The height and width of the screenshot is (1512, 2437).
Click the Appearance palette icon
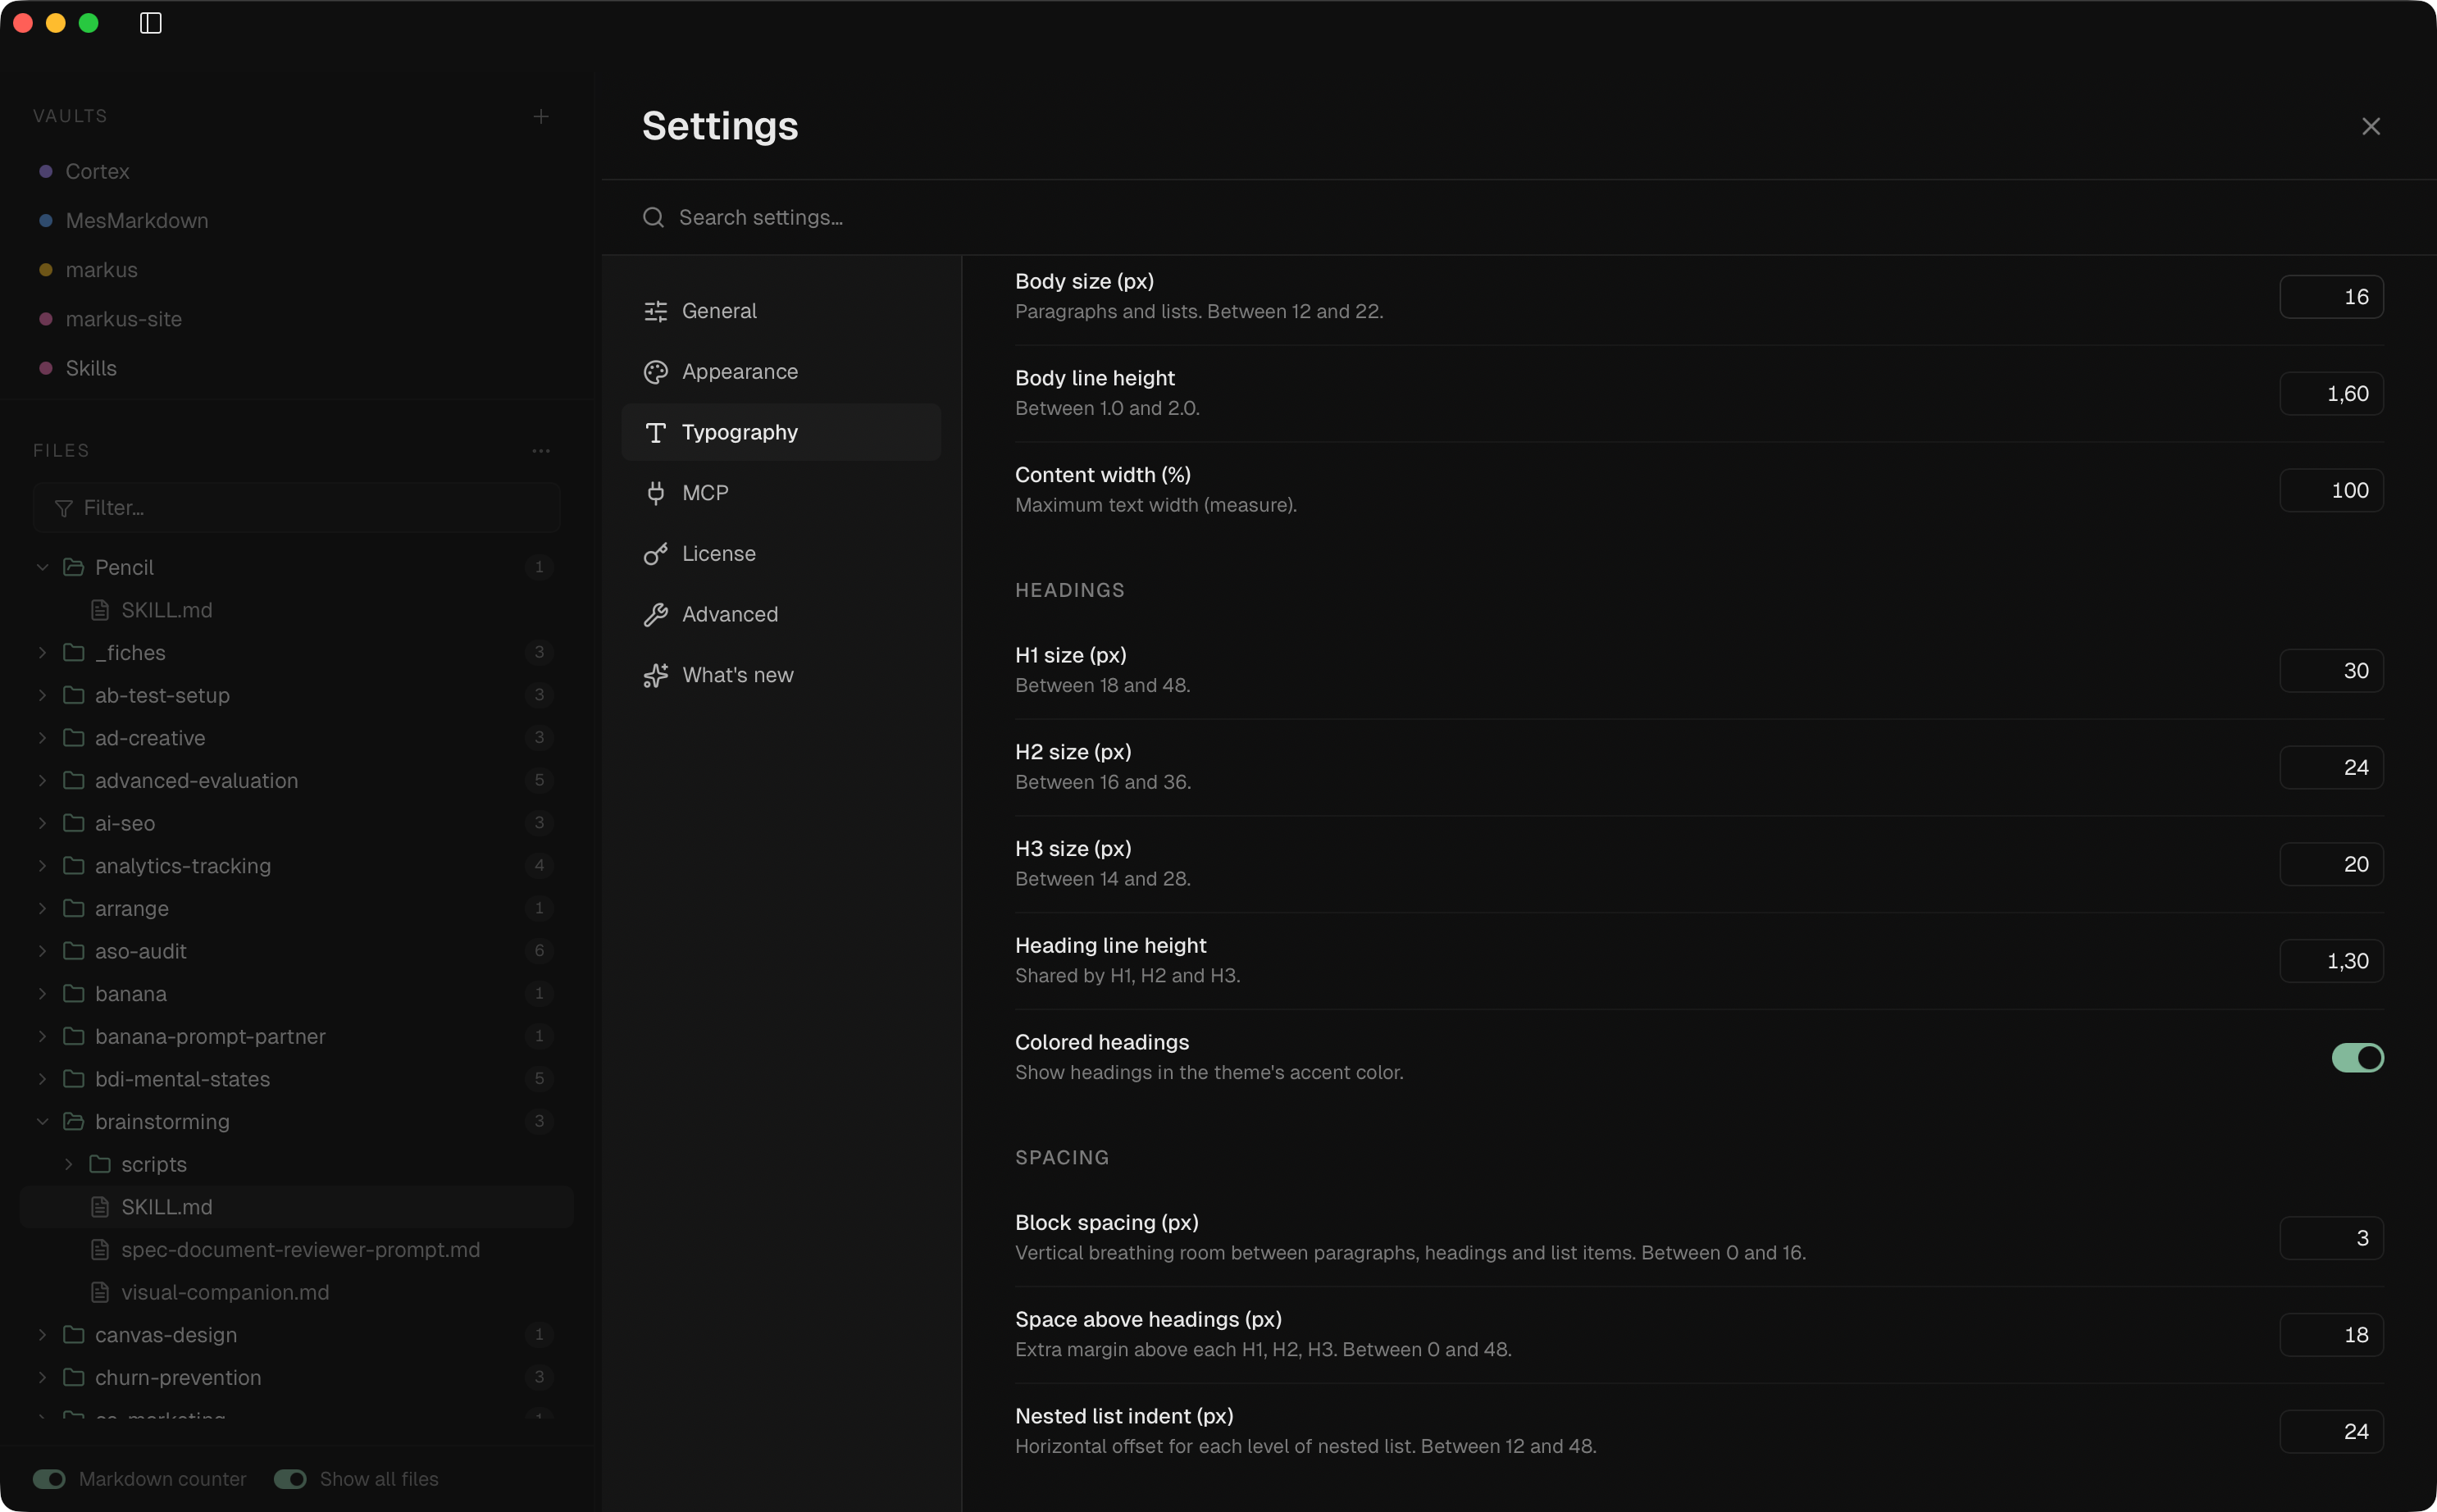coord(656,372)
